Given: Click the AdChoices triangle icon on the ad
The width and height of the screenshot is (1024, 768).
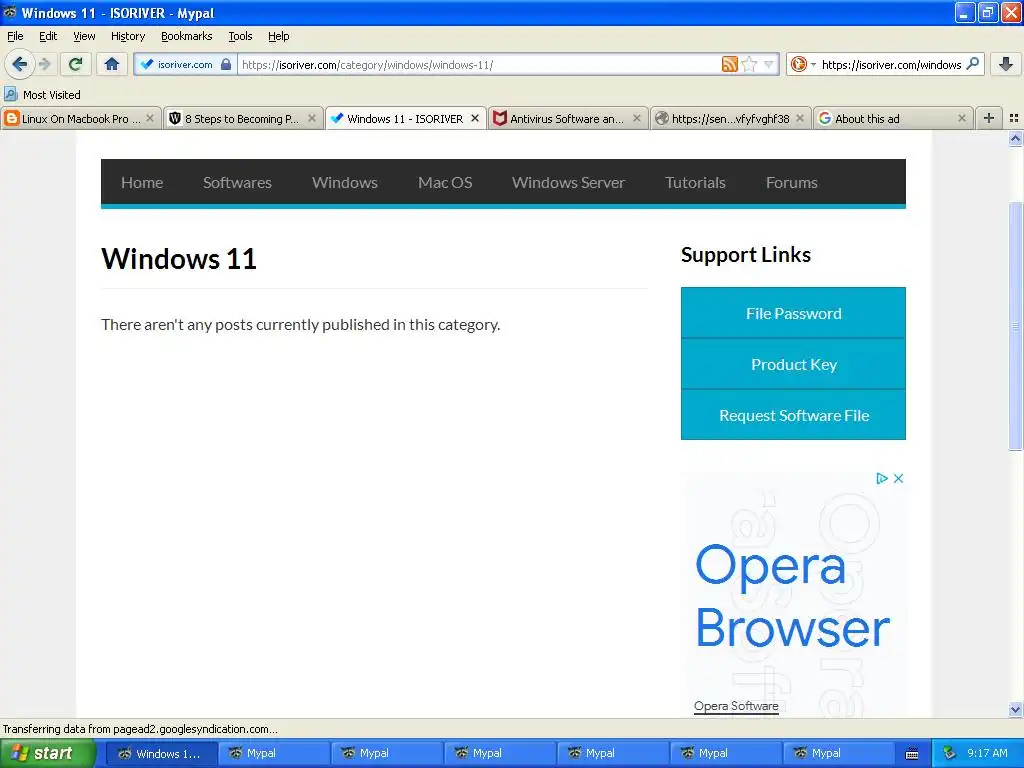Looking at the screenshot, I should pos(882,478).
